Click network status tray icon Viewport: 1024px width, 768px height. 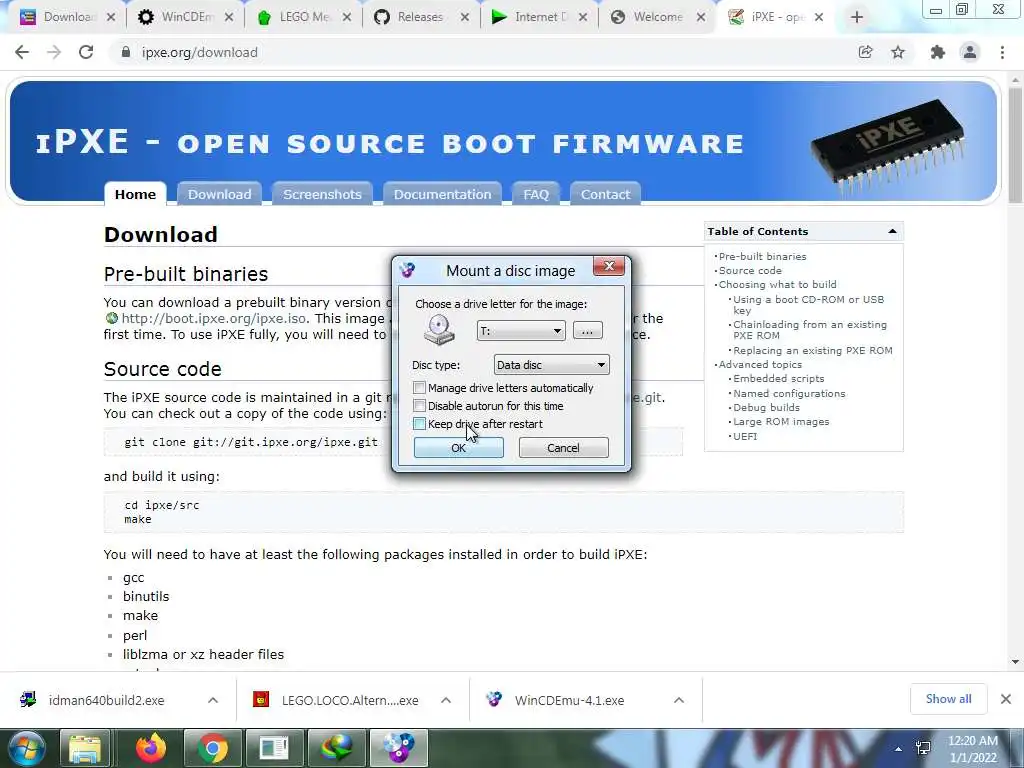pos(923,748)
